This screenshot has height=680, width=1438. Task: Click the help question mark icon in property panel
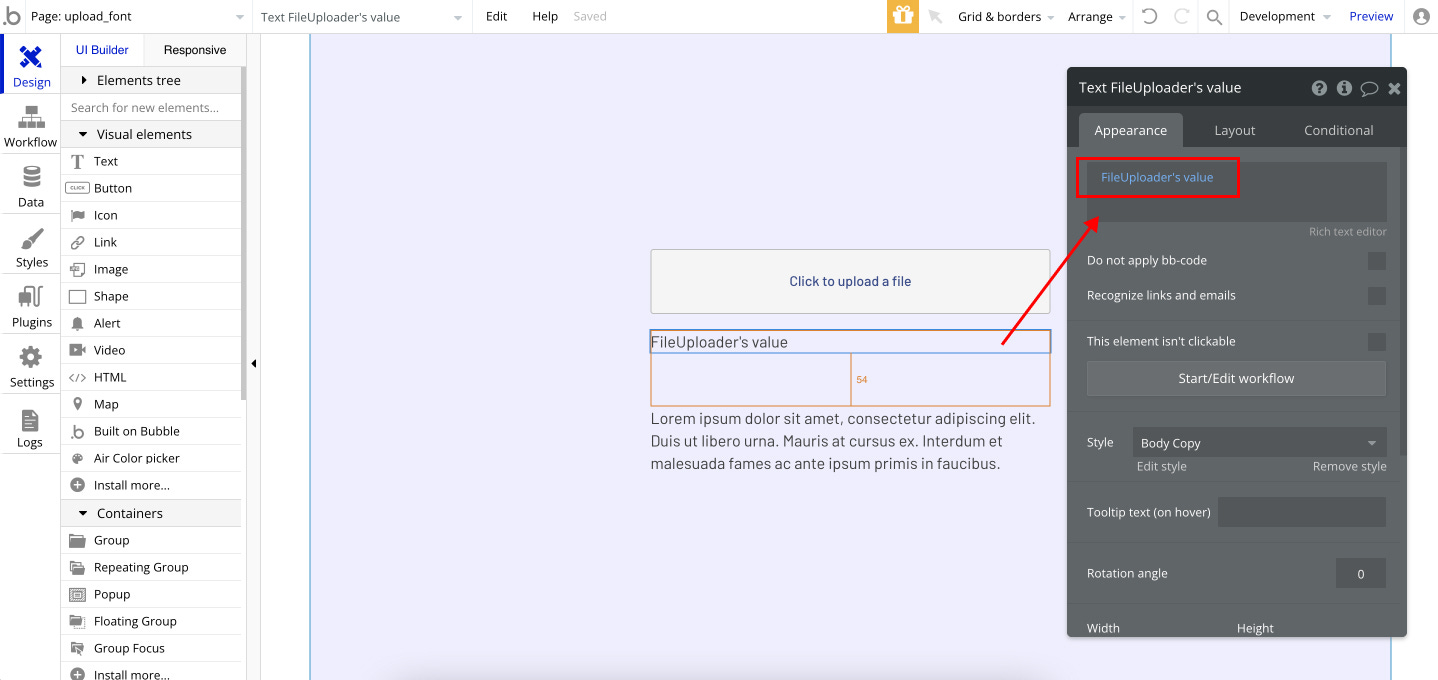[1320, 88]
